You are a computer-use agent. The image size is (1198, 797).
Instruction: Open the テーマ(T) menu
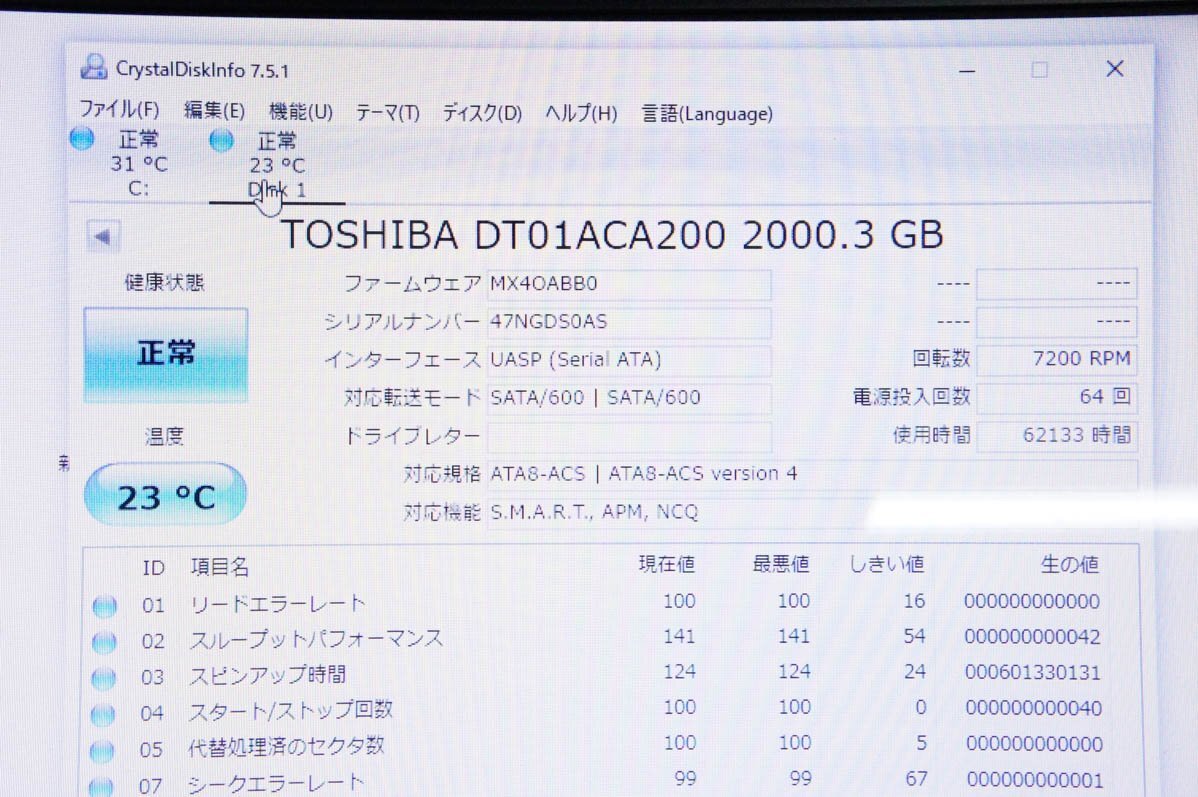click(387, 113)
